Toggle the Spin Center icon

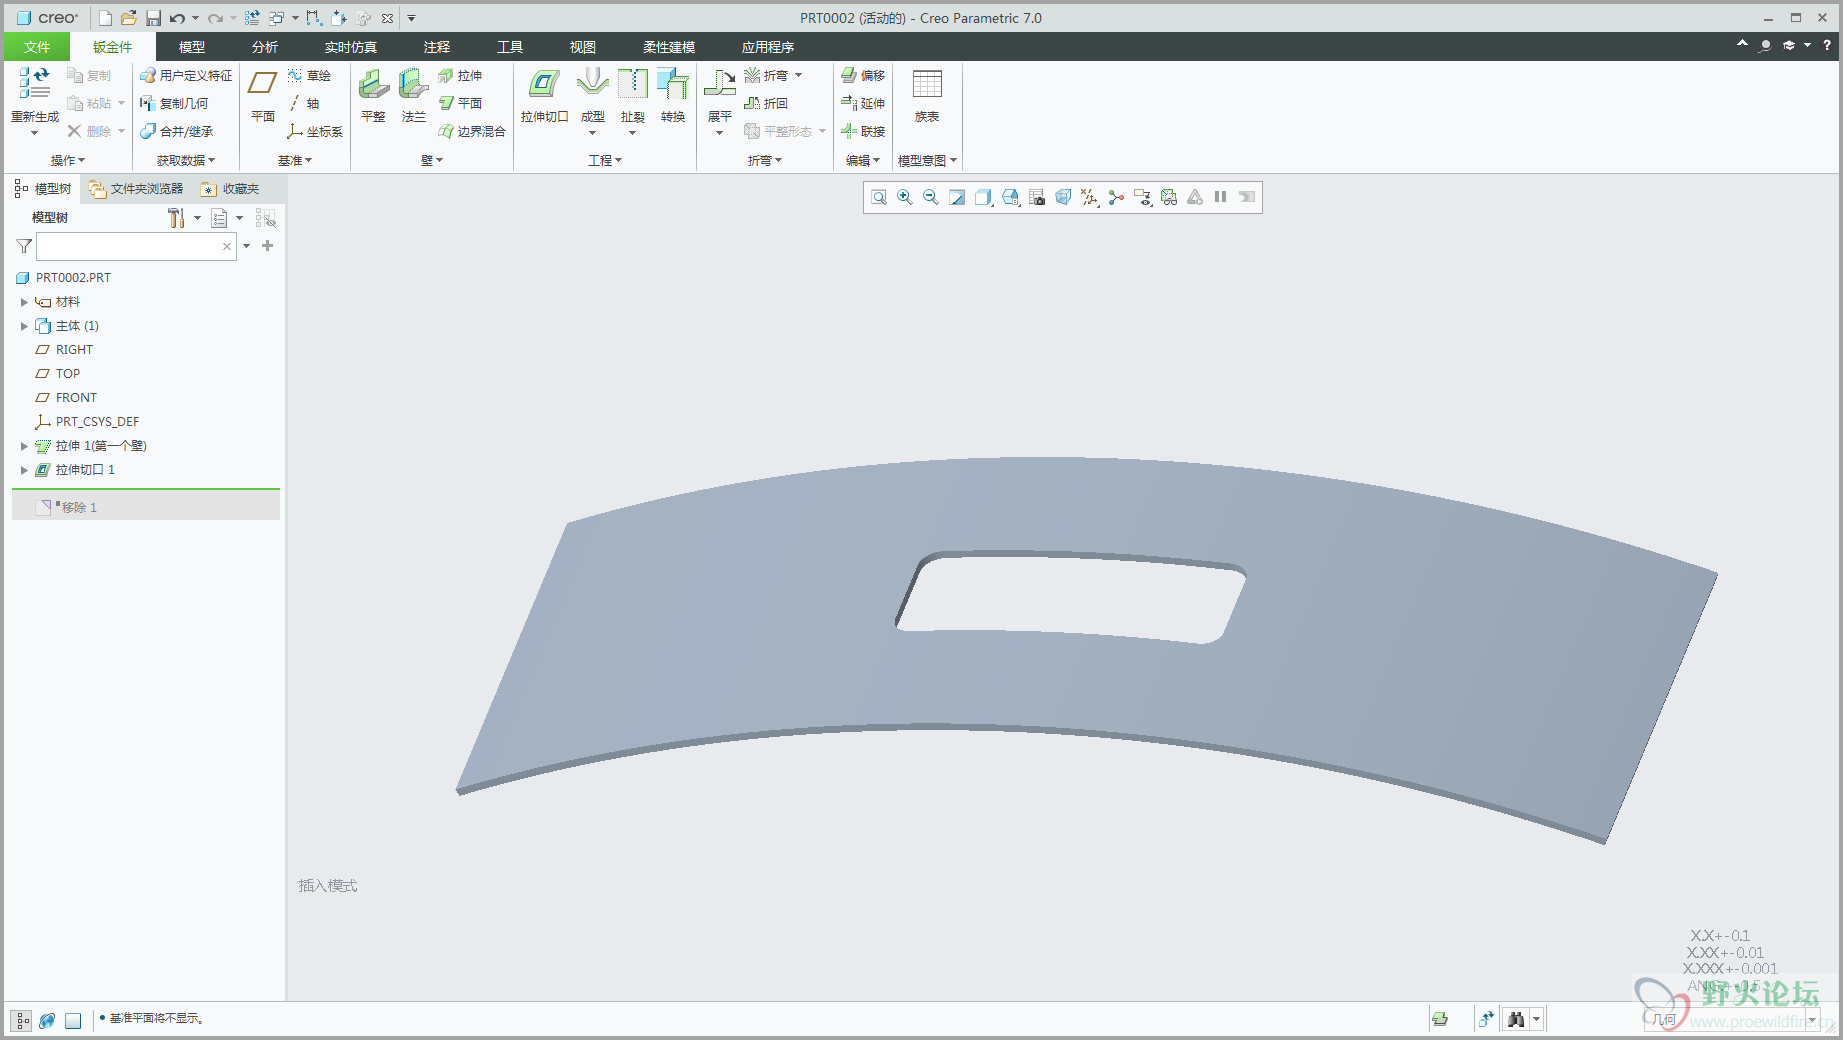1116,198
